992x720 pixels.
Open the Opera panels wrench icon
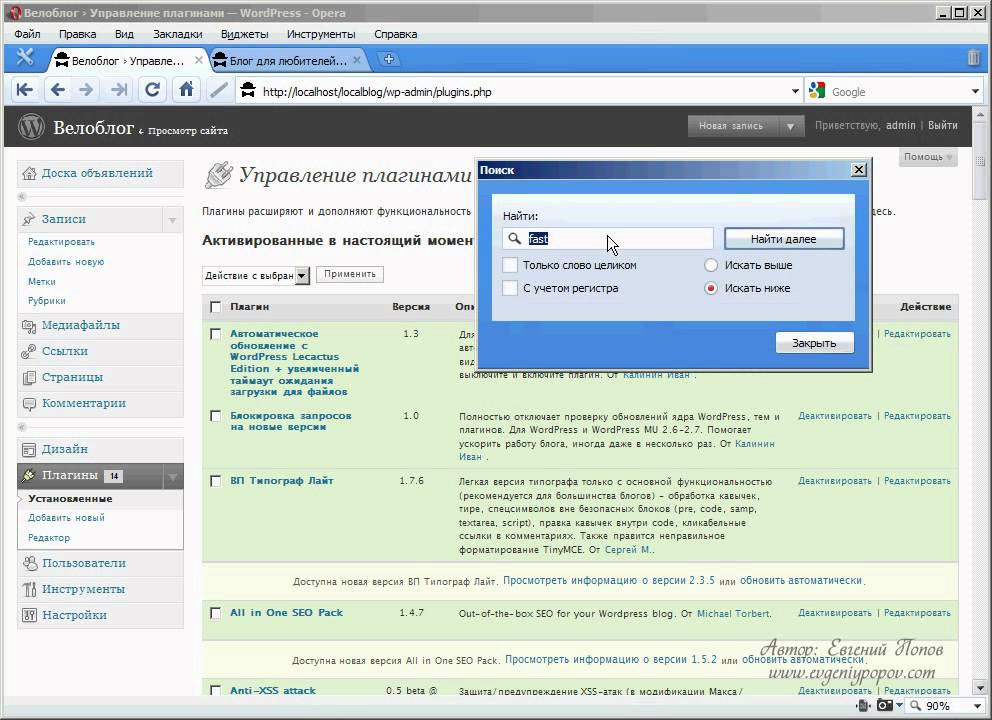(25, 58)
